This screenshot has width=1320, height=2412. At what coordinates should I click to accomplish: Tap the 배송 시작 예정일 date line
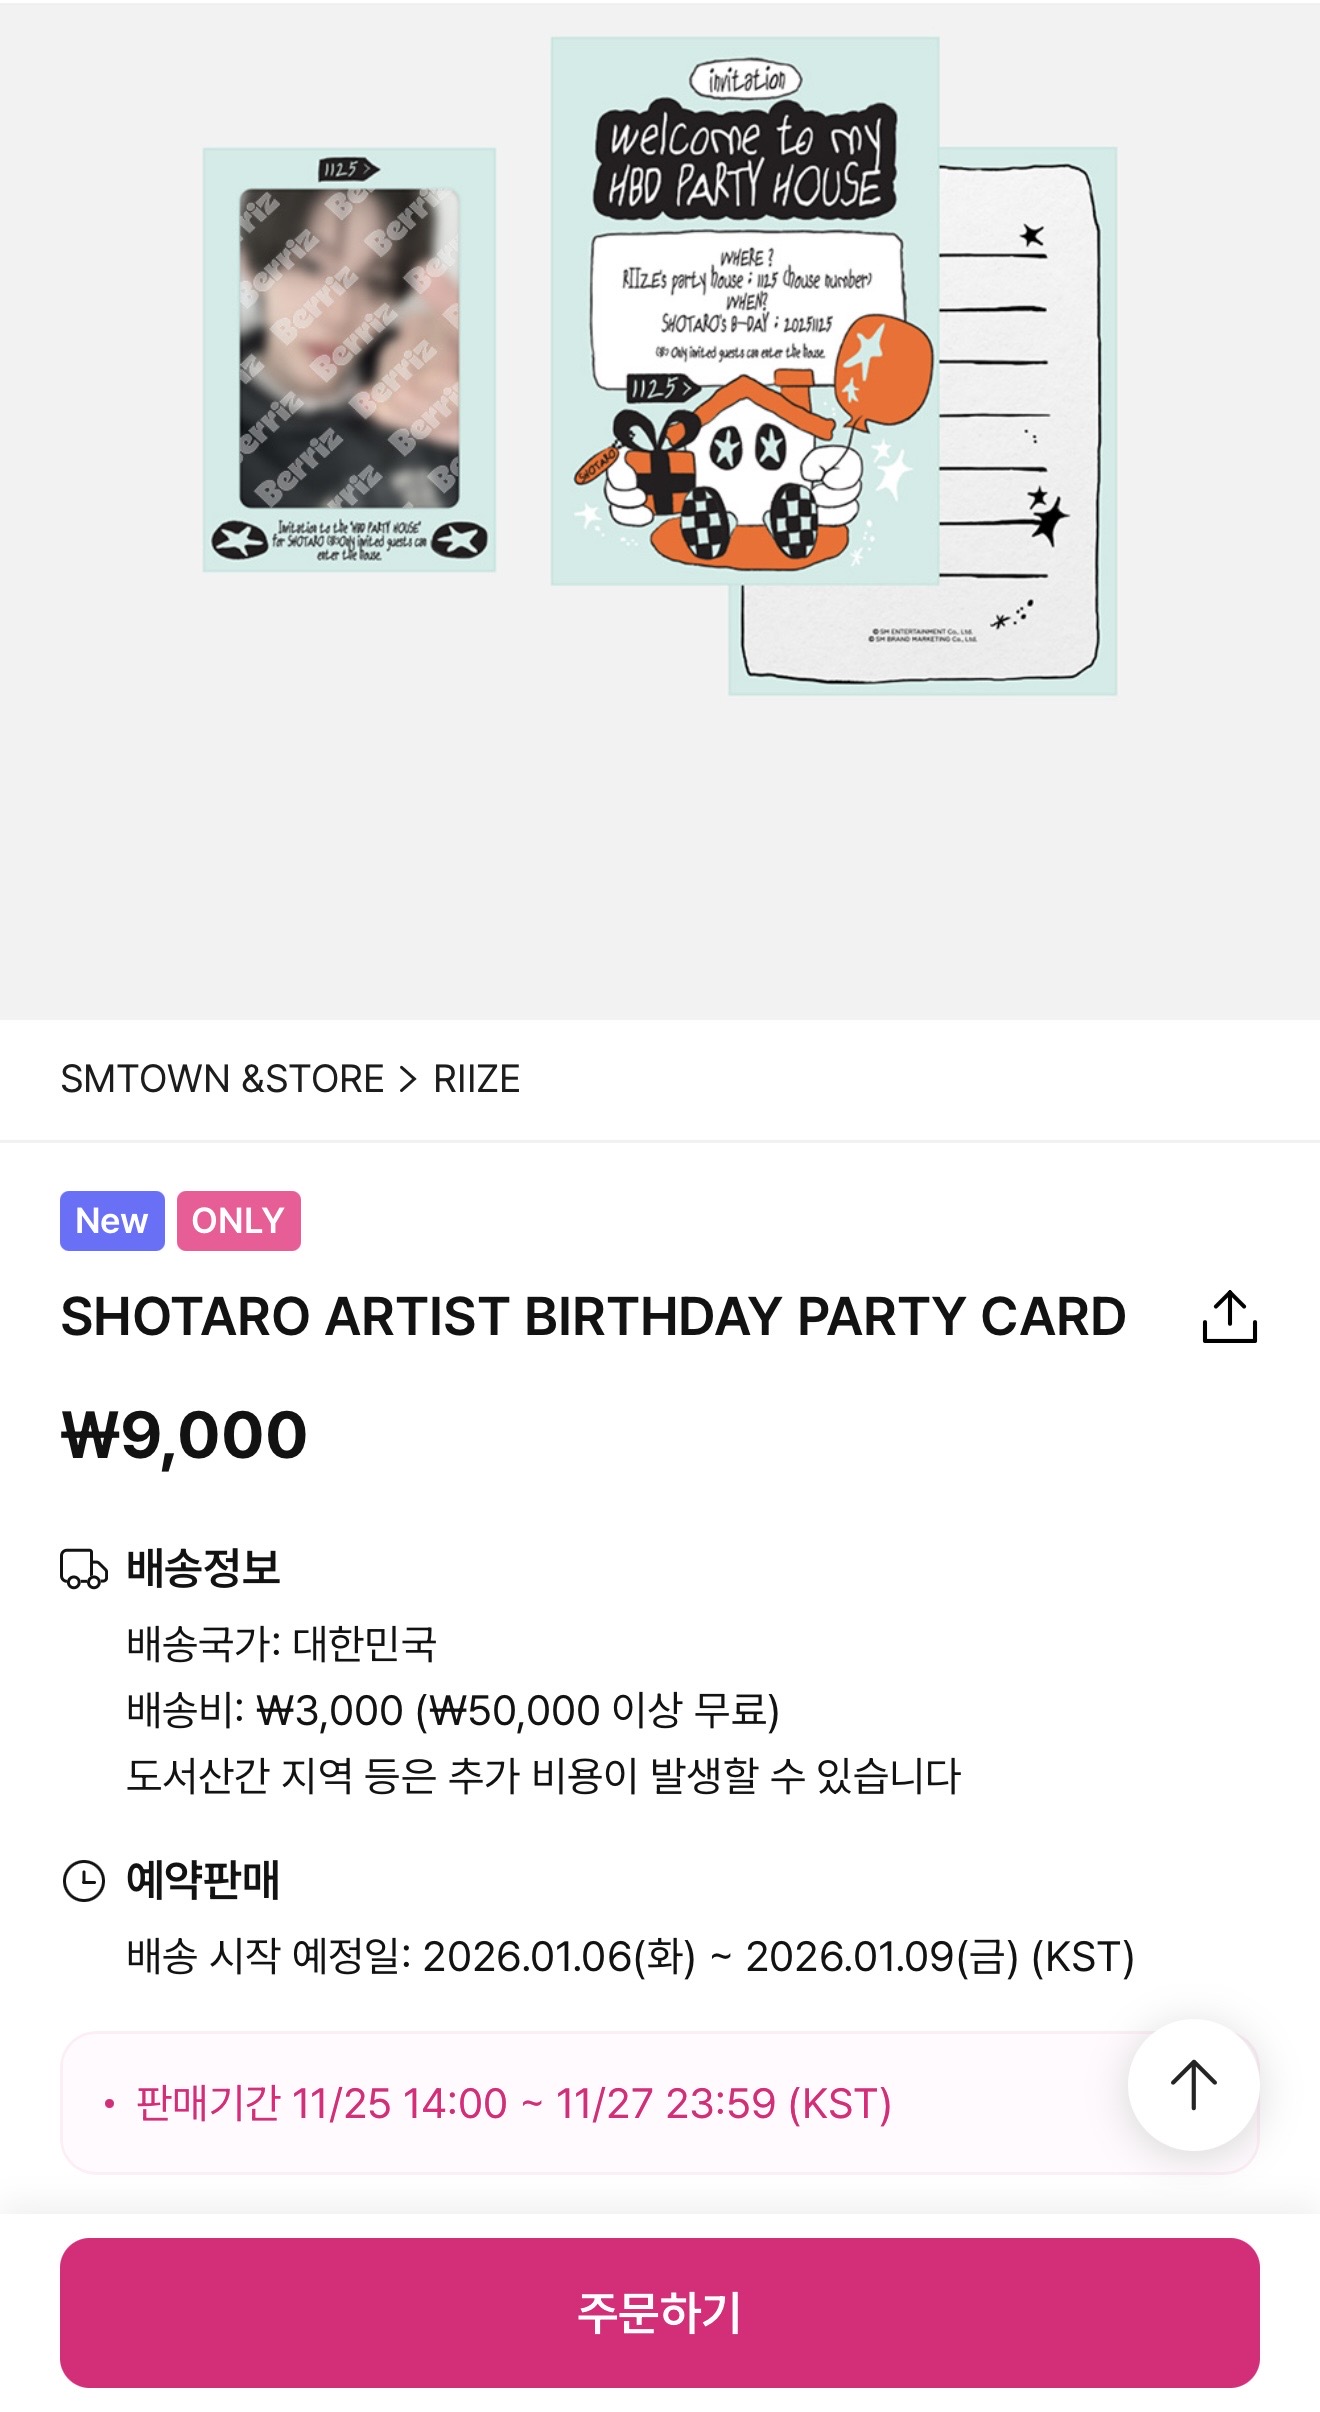(630, 1957)
